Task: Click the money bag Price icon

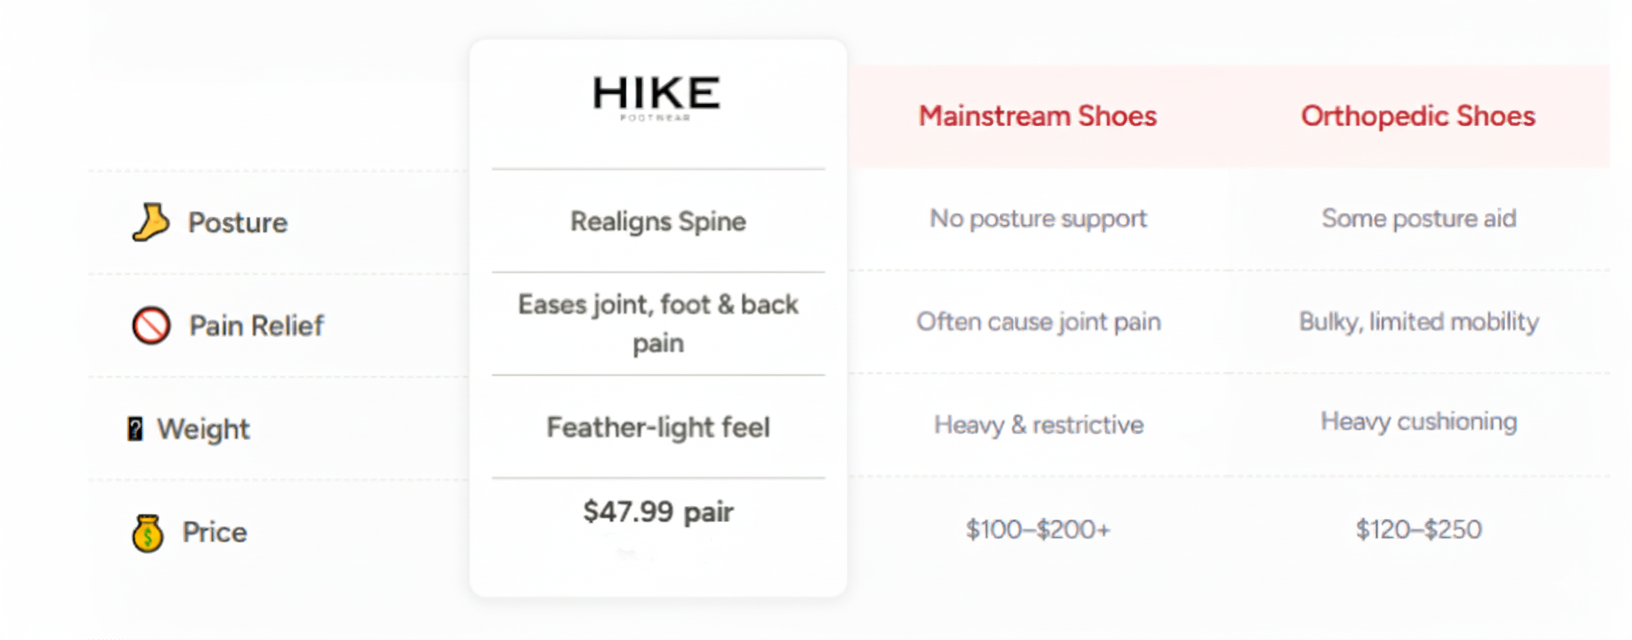Action: tap(147, 533)
